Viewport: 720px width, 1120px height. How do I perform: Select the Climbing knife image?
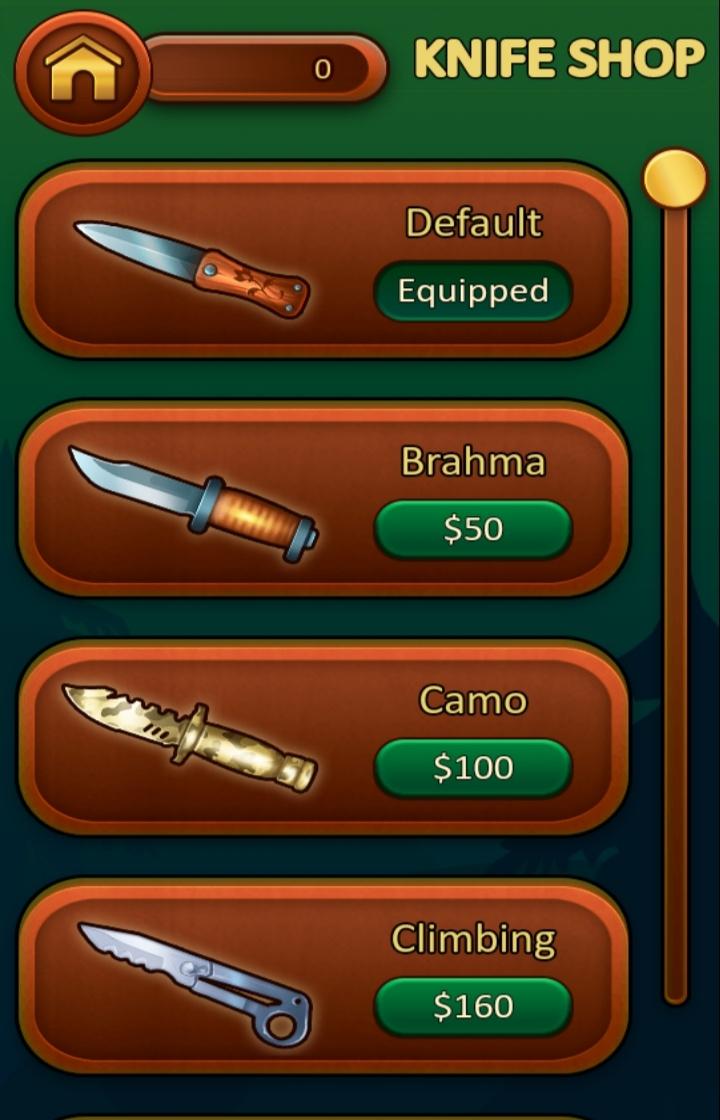click(195, 984)
